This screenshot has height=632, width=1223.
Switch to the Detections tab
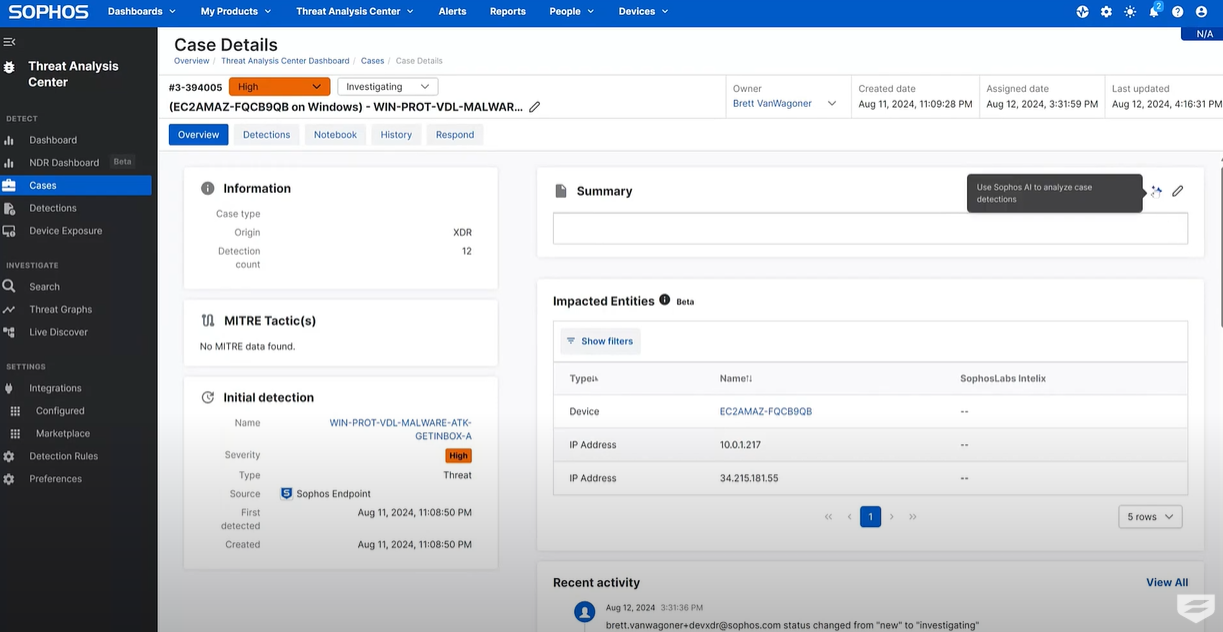coord(266,133)
